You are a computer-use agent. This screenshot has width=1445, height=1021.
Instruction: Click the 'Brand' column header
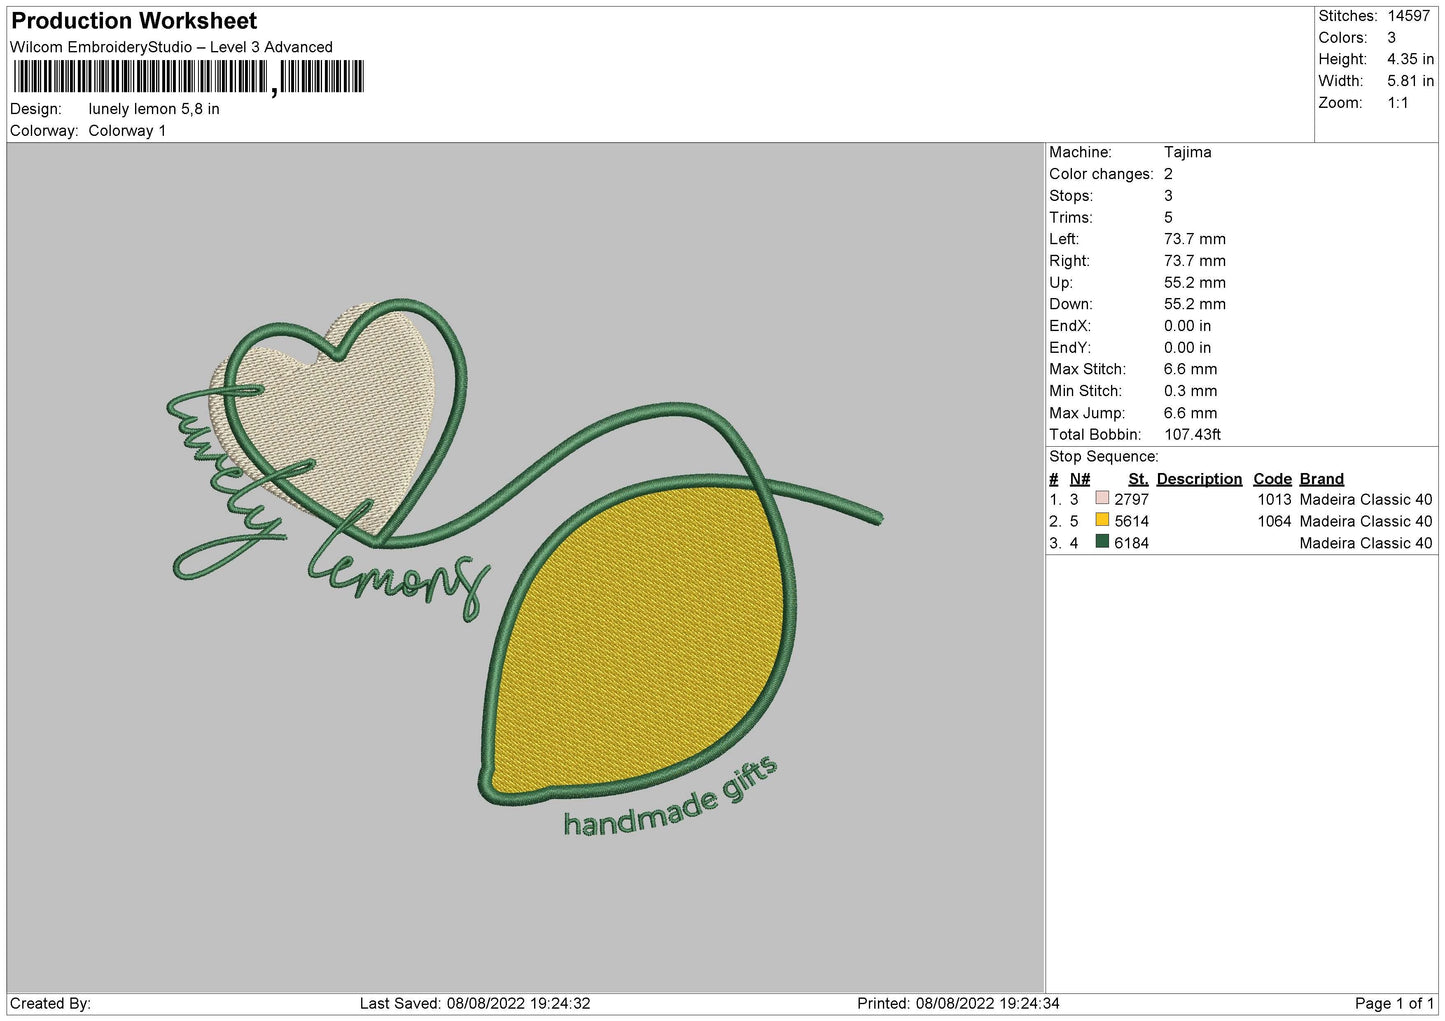[x=1321, y=479]
